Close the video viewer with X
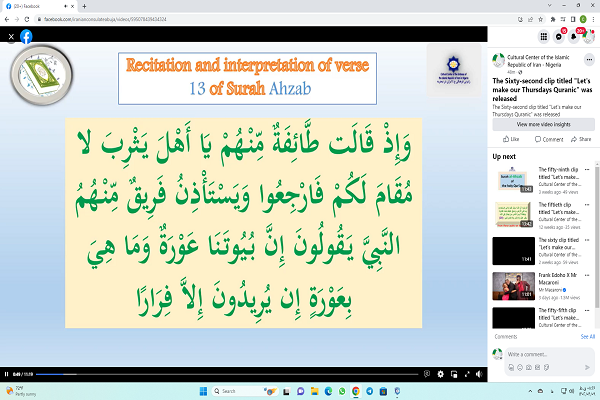 point(9,36)
